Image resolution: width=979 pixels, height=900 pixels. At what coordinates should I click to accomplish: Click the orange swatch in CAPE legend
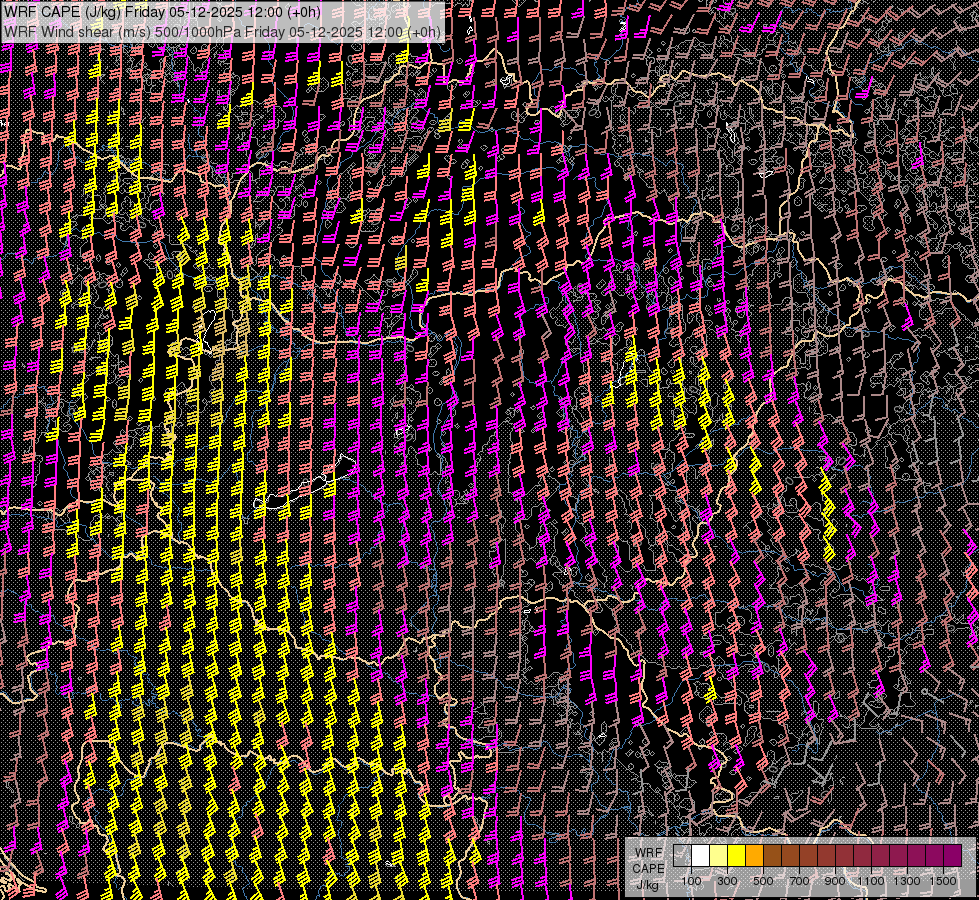click(x=754, y=856)
